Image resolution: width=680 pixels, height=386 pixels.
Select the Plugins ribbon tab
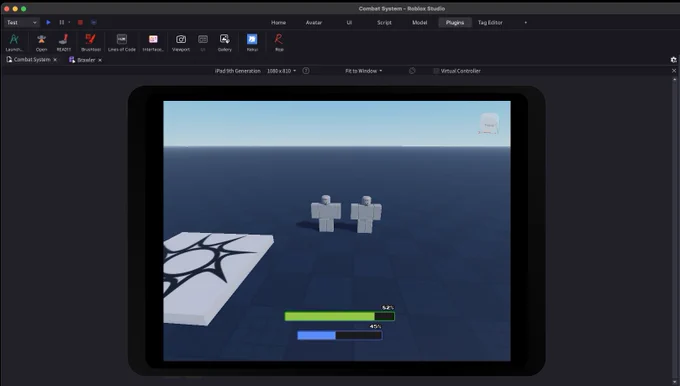455,23
